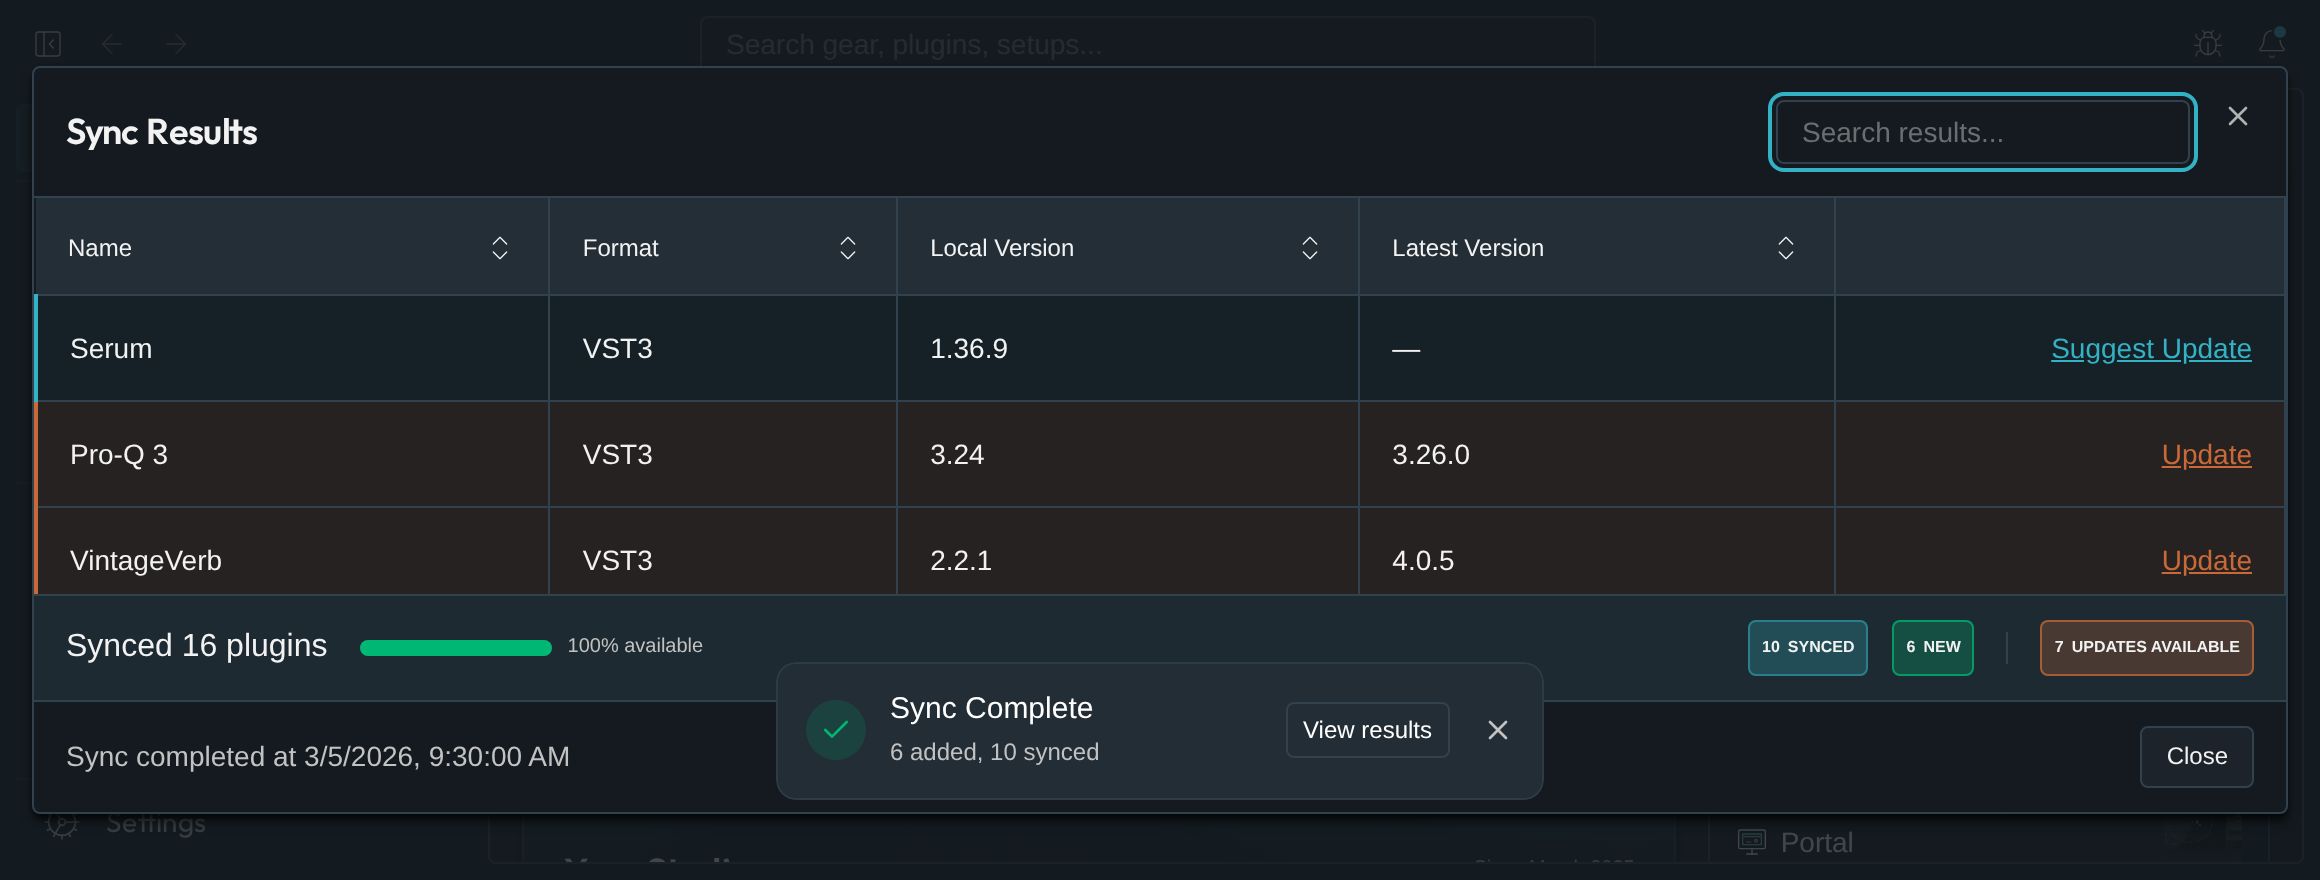Click local version 3.24
Viewport: 2320px width, 880px height.
[x=957, y=455]
